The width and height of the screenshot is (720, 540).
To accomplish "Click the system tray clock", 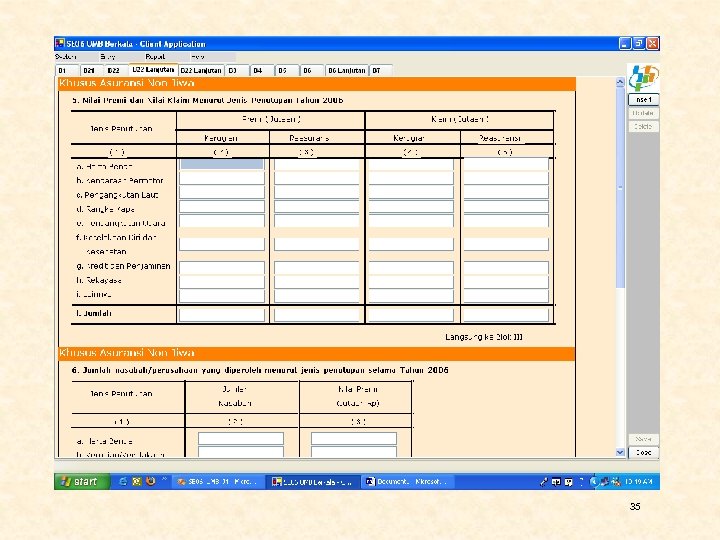I will [x=639, y=482].
